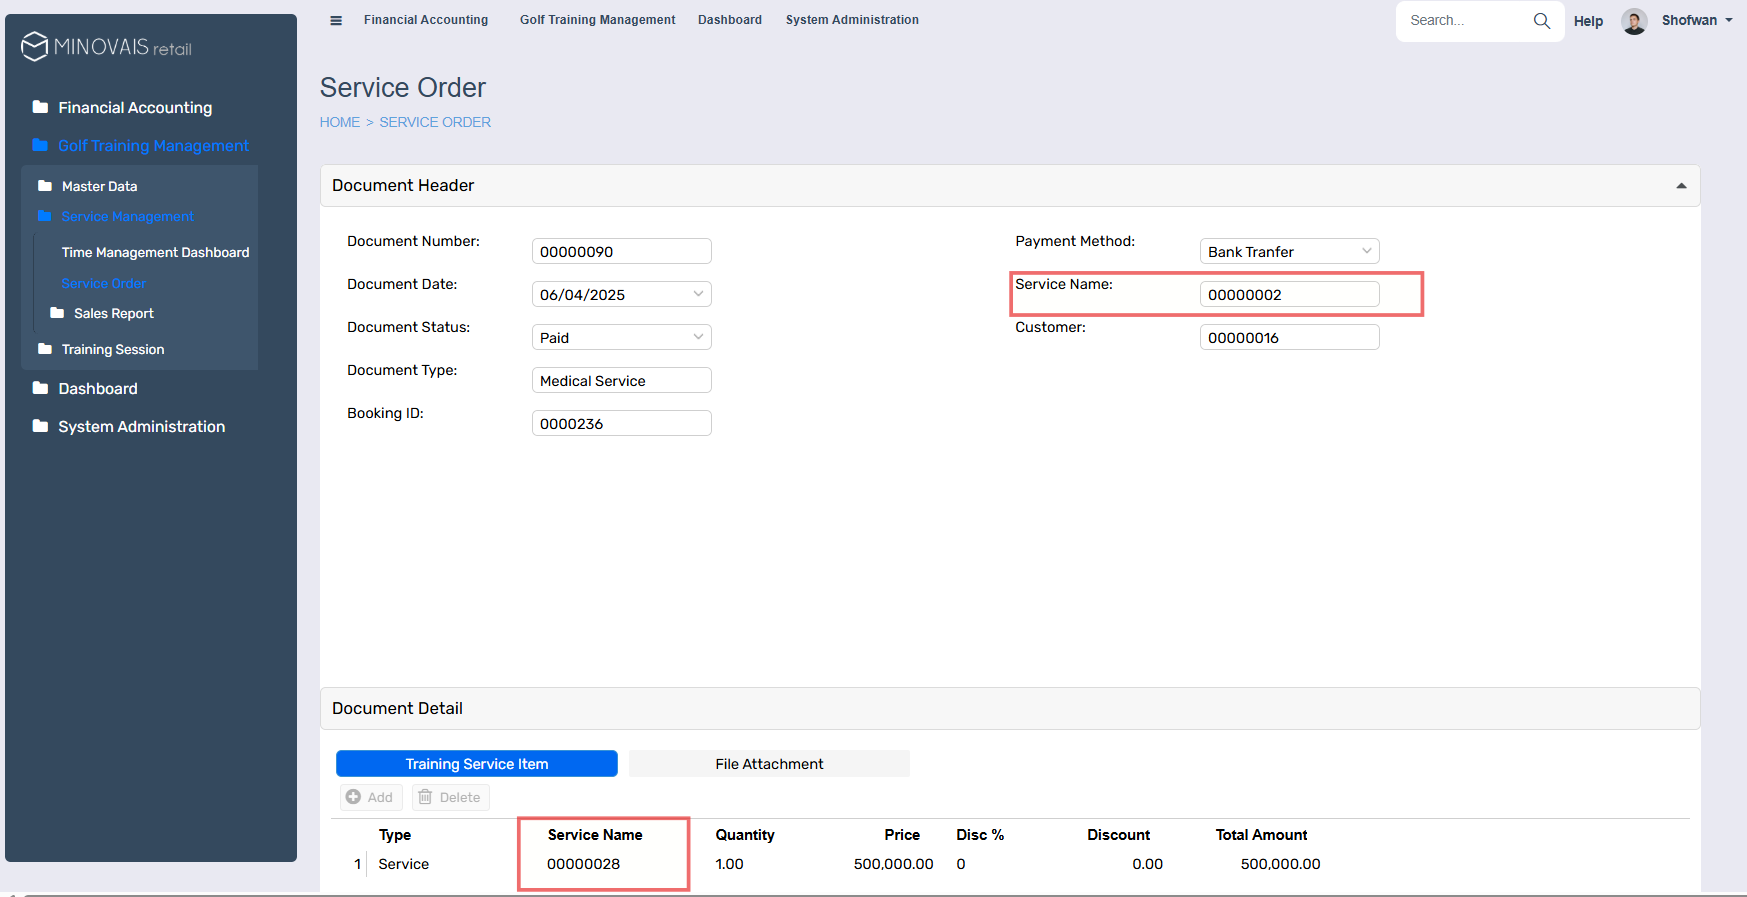Open Dashboard top menu
Image resolution: width=1747 pixels, height=897 pixels.
730,20
